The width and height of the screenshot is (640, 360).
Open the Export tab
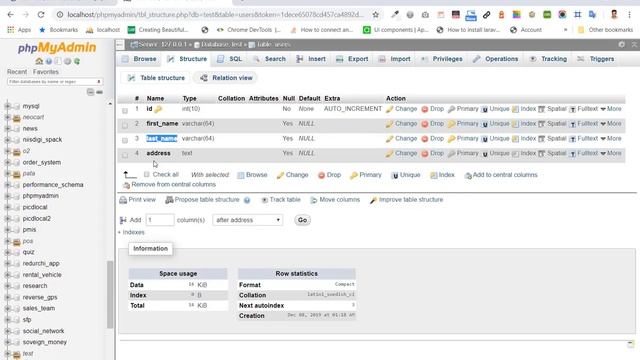click(353, 59)
